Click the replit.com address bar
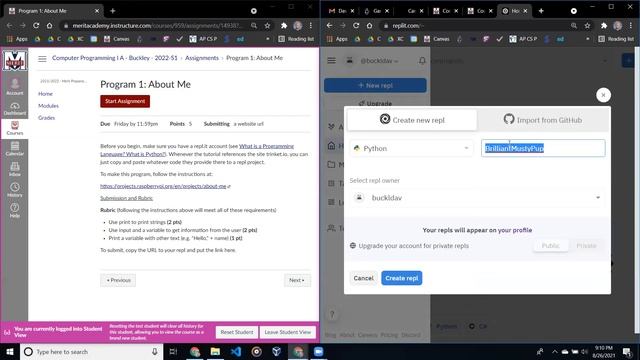The height and width of the screenshot is (360, 640). coord(476,25)
